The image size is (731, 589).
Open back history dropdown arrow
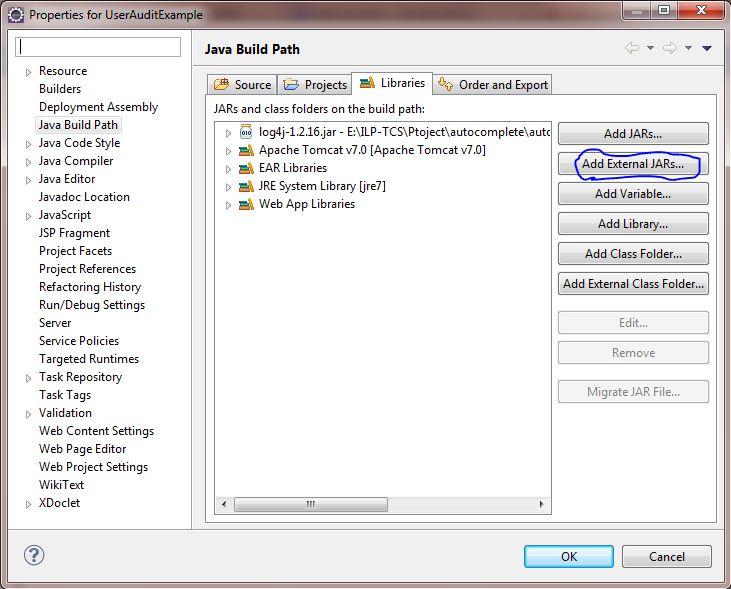(x=650, y=48)
